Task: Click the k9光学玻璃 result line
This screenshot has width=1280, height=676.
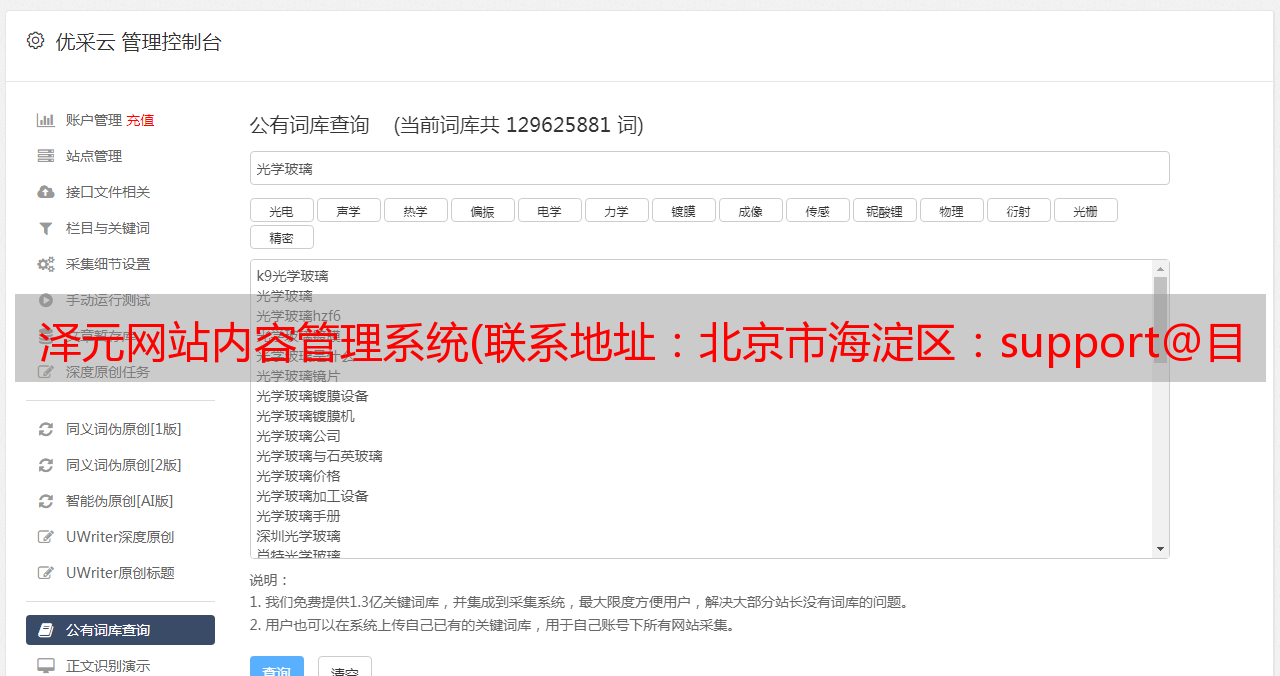Action: [x=292, y=276]
